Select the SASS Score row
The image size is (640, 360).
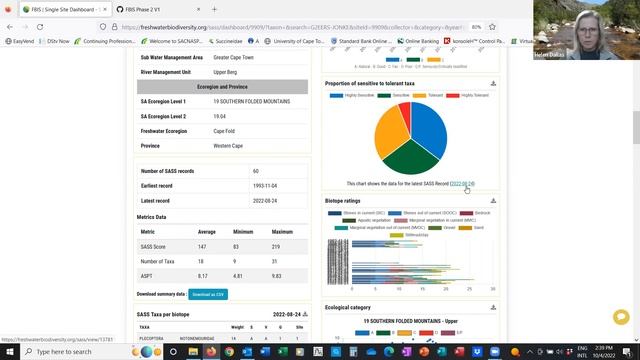point(222,247)
